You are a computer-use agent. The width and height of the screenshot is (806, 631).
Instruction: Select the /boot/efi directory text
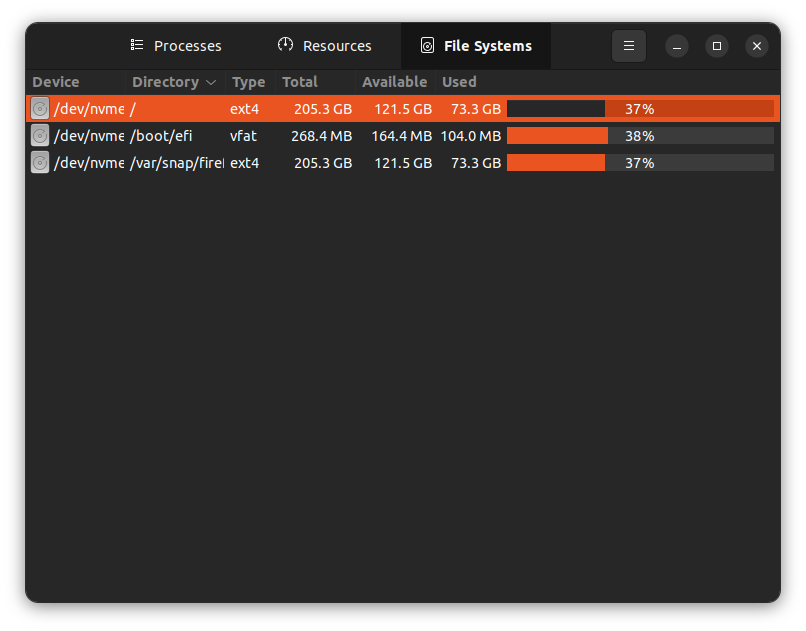[161, 136]
